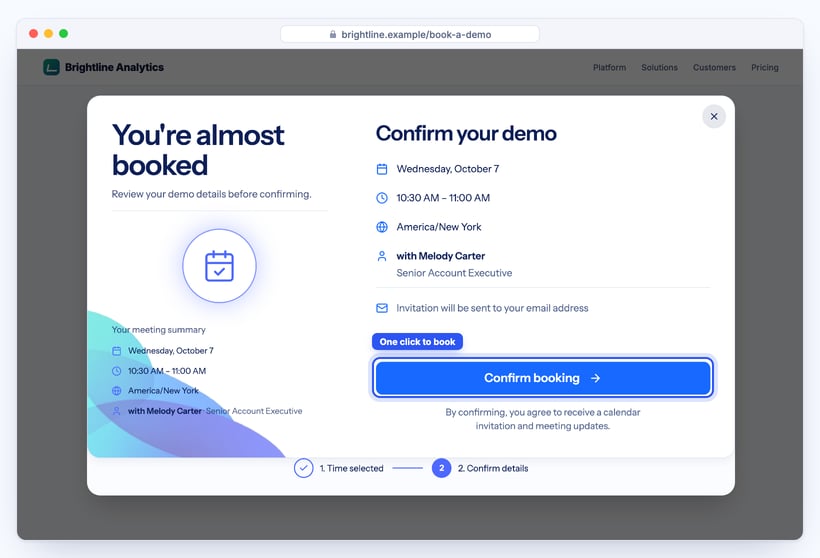820x558 pixels.
Task: Click the clock icon in meeting summary
Action: tap(117, 371)
